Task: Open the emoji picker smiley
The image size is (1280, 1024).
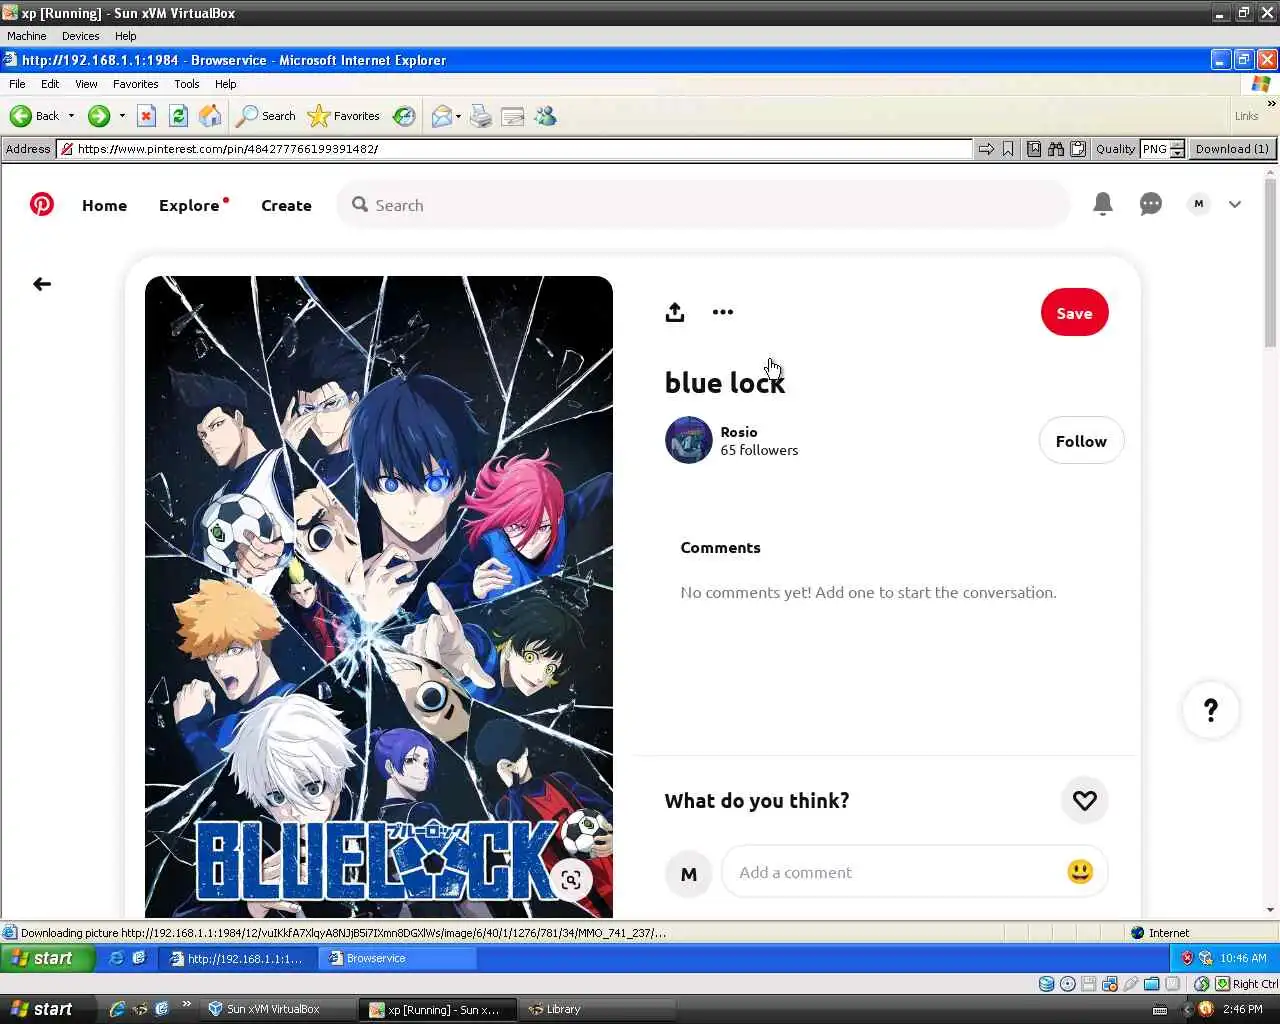Action: tap(1080, 872)
